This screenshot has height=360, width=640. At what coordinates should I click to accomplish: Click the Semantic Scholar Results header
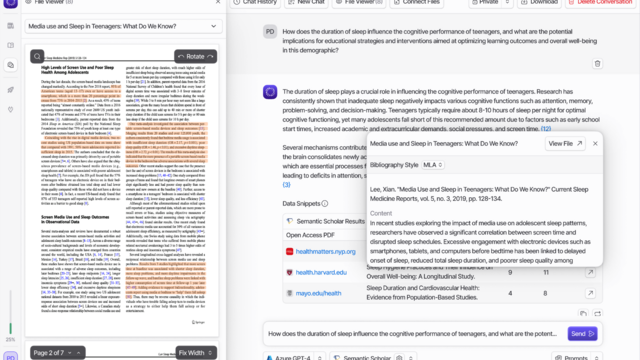[330, 221]
